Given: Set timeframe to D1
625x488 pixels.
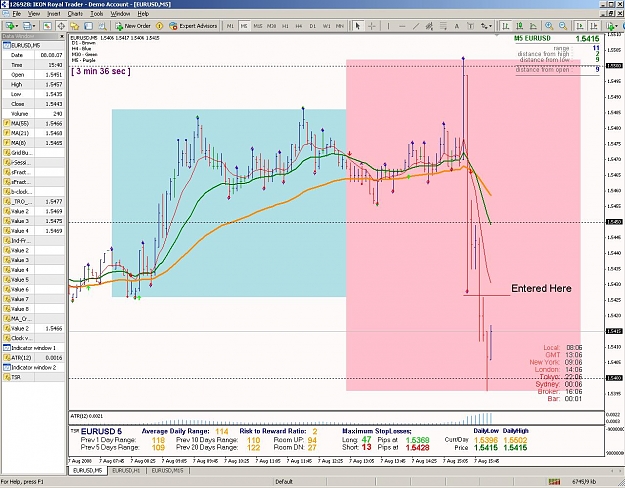Looking at the screenshot, I should pyautogui.click(x=313, y=26).
